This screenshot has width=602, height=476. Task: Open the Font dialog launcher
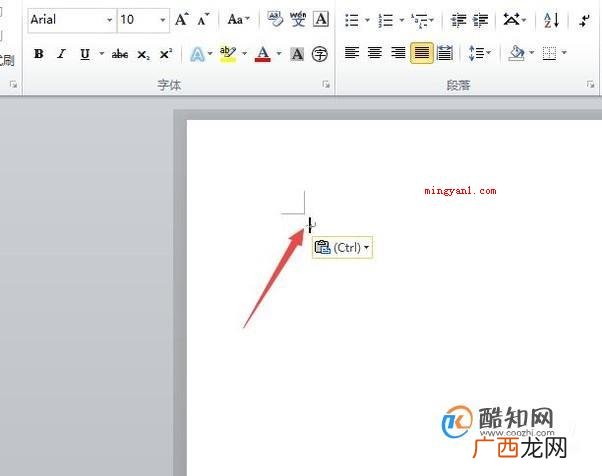click(x=326, y=84)
